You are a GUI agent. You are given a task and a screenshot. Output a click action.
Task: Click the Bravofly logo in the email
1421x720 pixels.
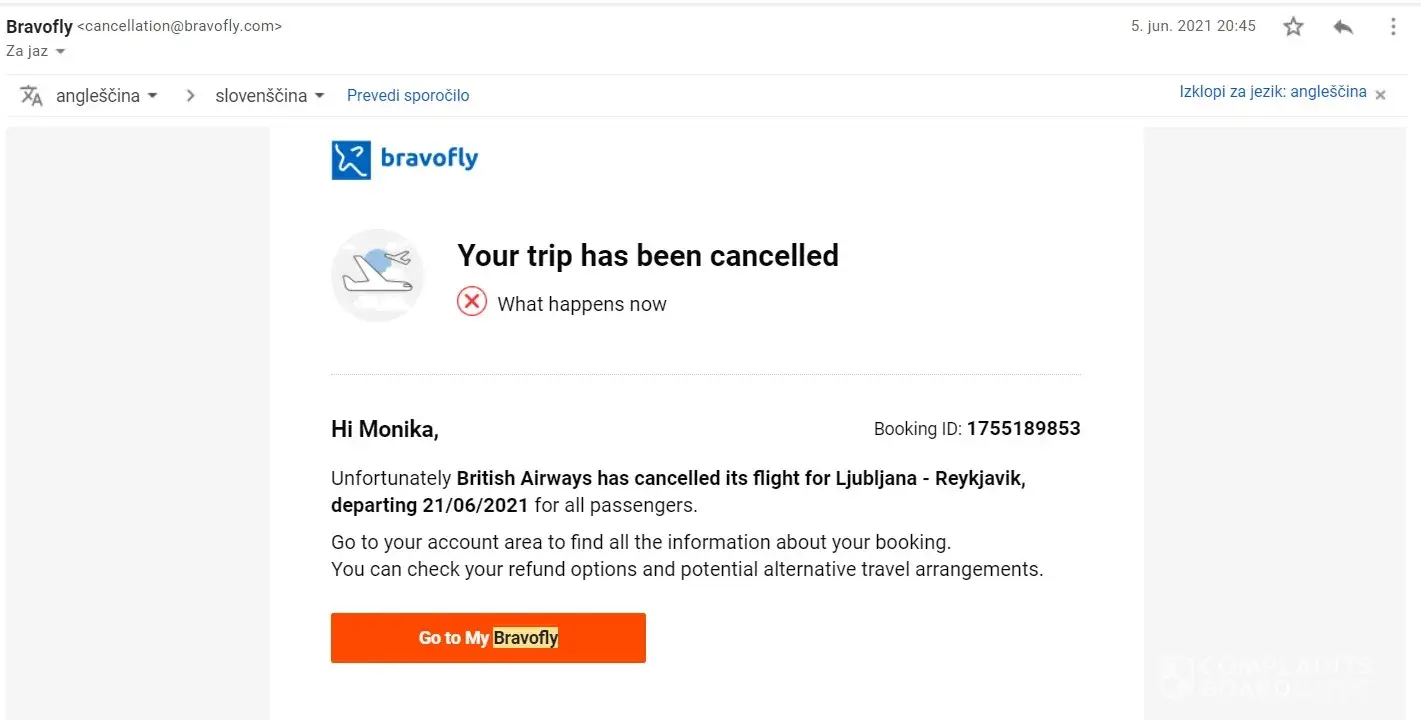click(x=405, y=159)
